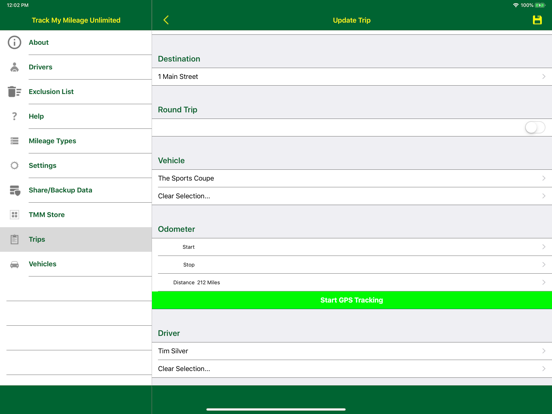Open the Tim Silver driver chevron
This screenshot has height=414, width=552.
(x=544, y=351)
